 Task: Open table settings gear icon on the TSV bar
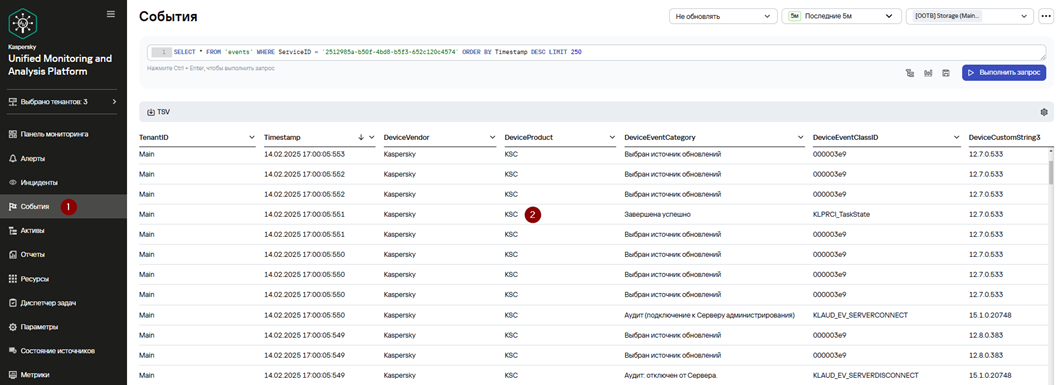1044,112
